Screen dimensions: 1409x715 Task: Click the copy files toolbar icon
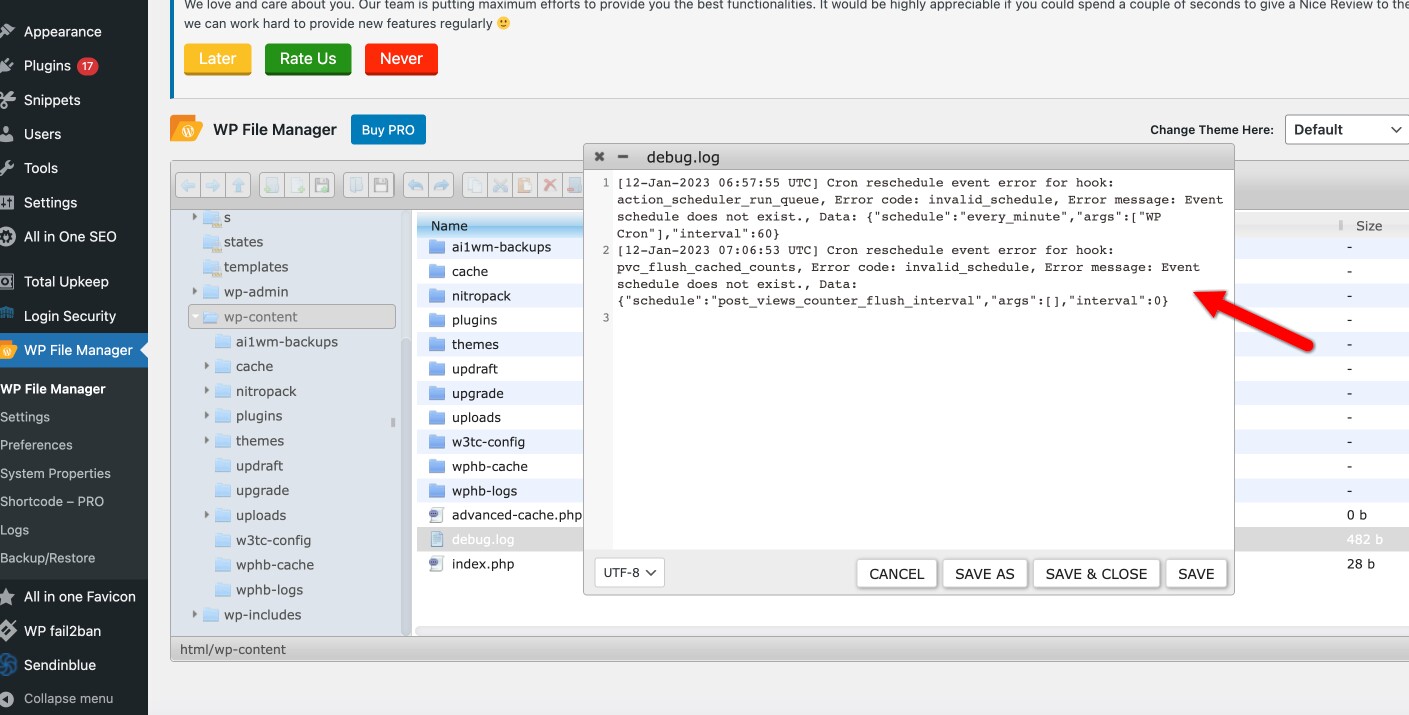(x=475, y=185)
